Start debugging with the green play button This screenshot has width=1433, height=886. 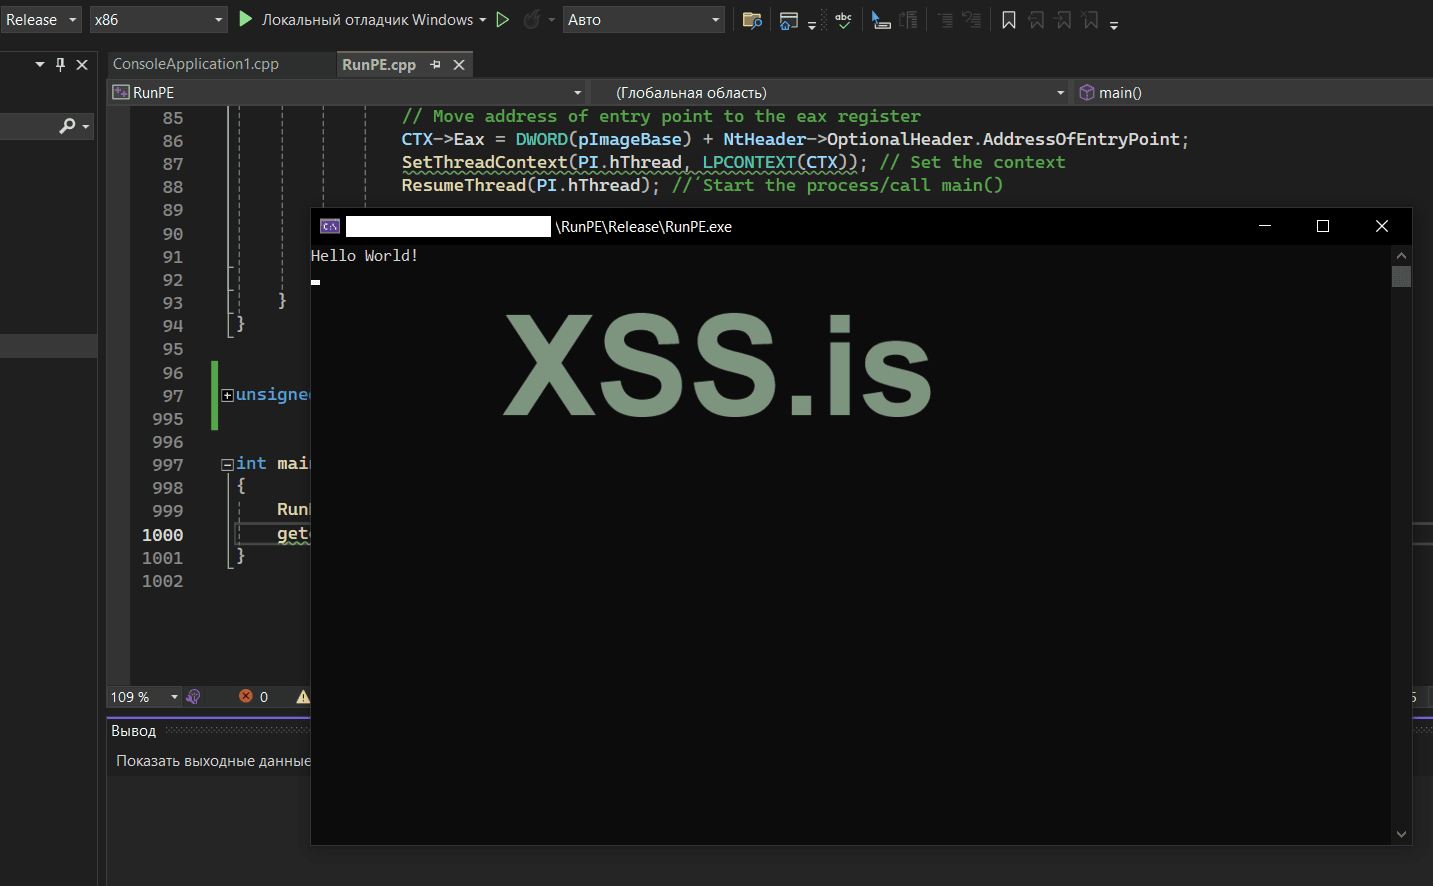(245, 19)
